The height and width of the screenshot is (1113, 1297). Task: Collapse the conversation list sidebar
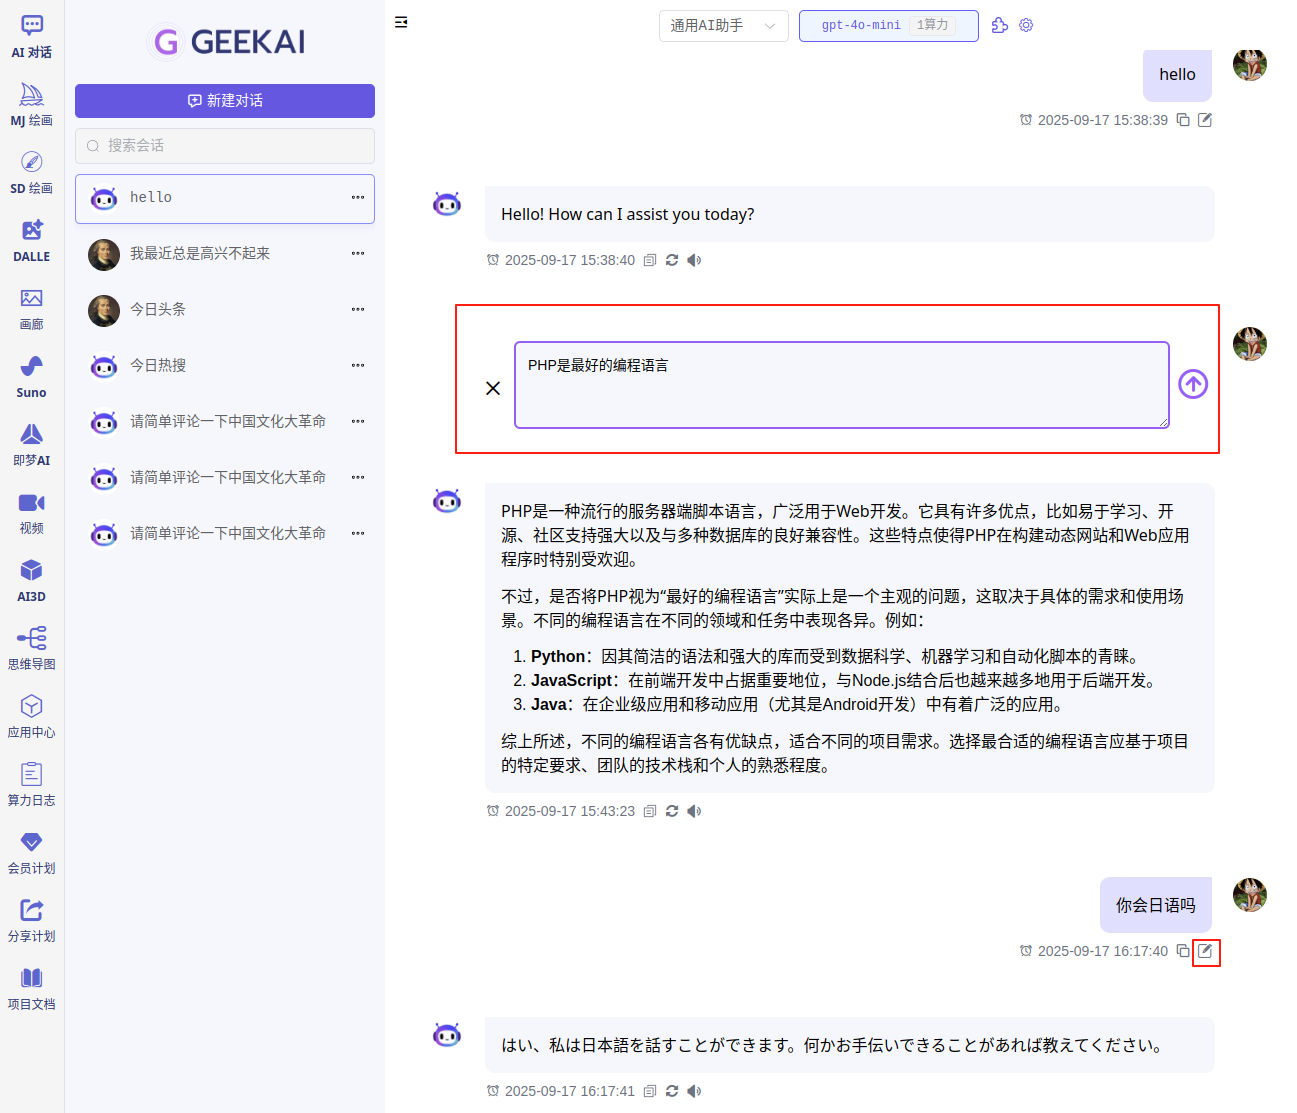[401, 22]
